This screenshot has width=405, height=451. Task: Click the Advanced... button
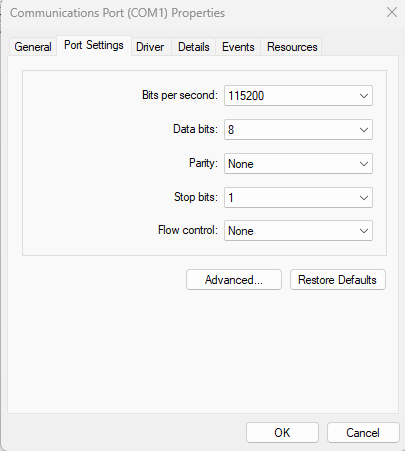tap(234, 280)
